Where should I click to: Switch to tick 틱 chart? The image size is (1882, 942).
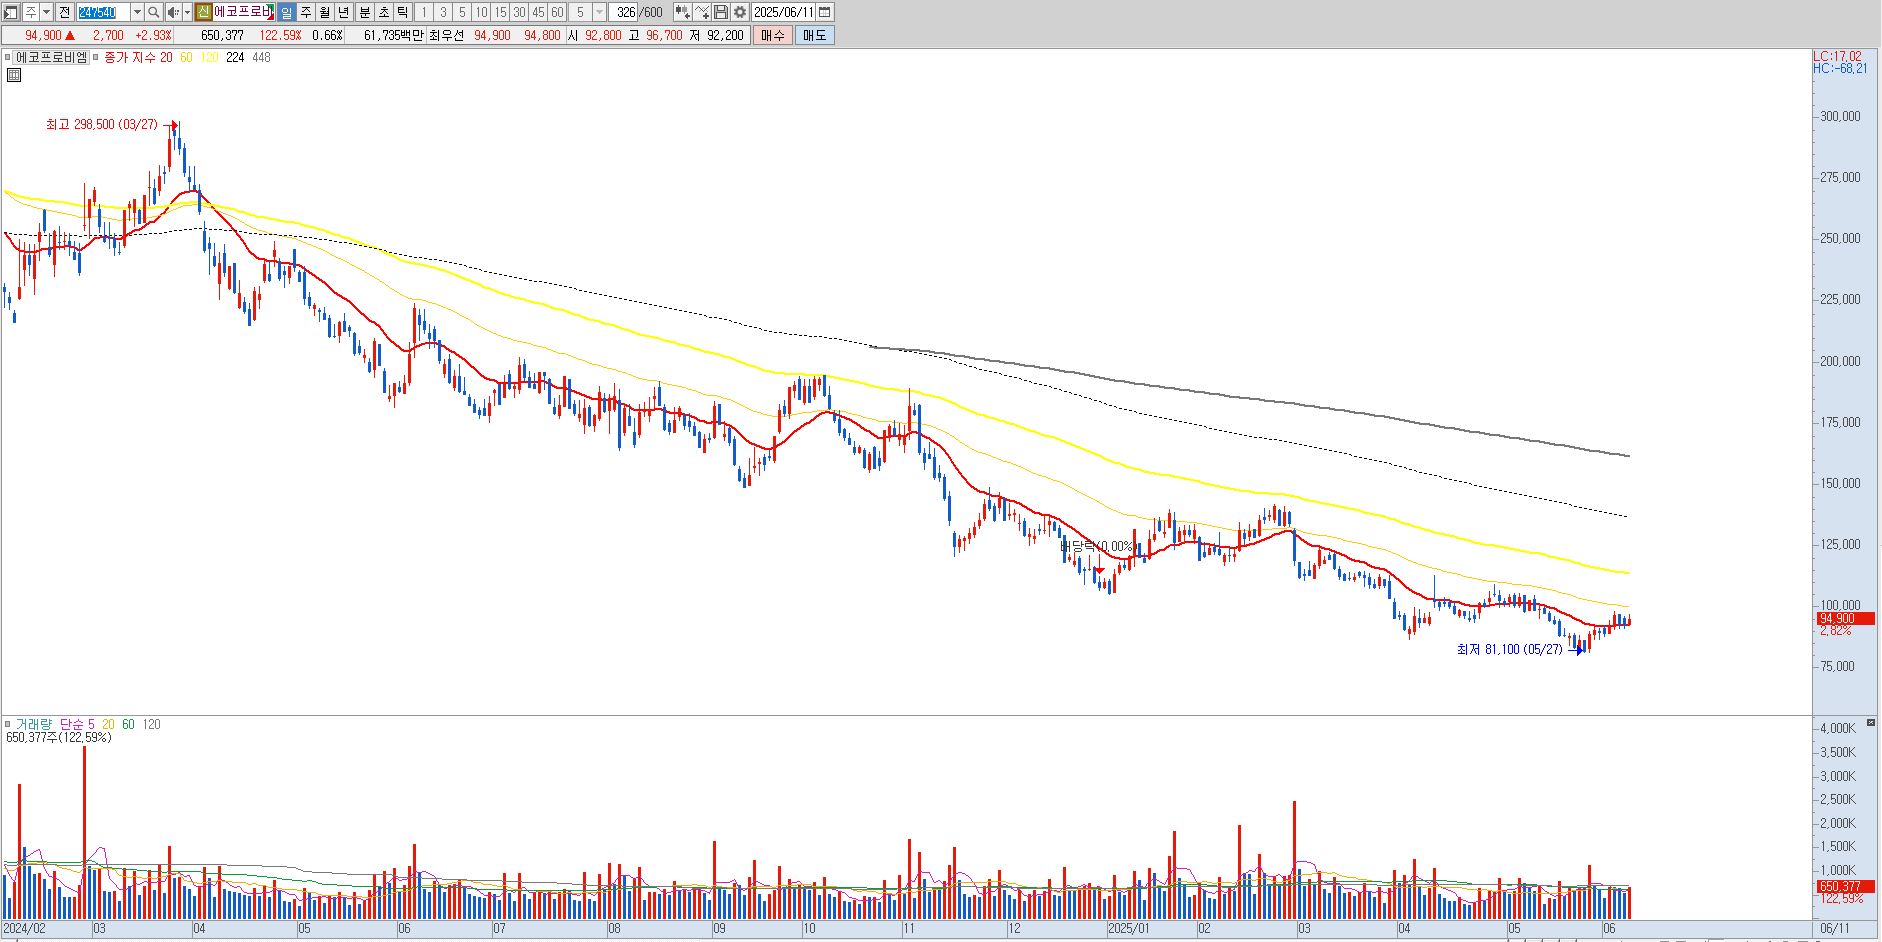click(402, 12)
